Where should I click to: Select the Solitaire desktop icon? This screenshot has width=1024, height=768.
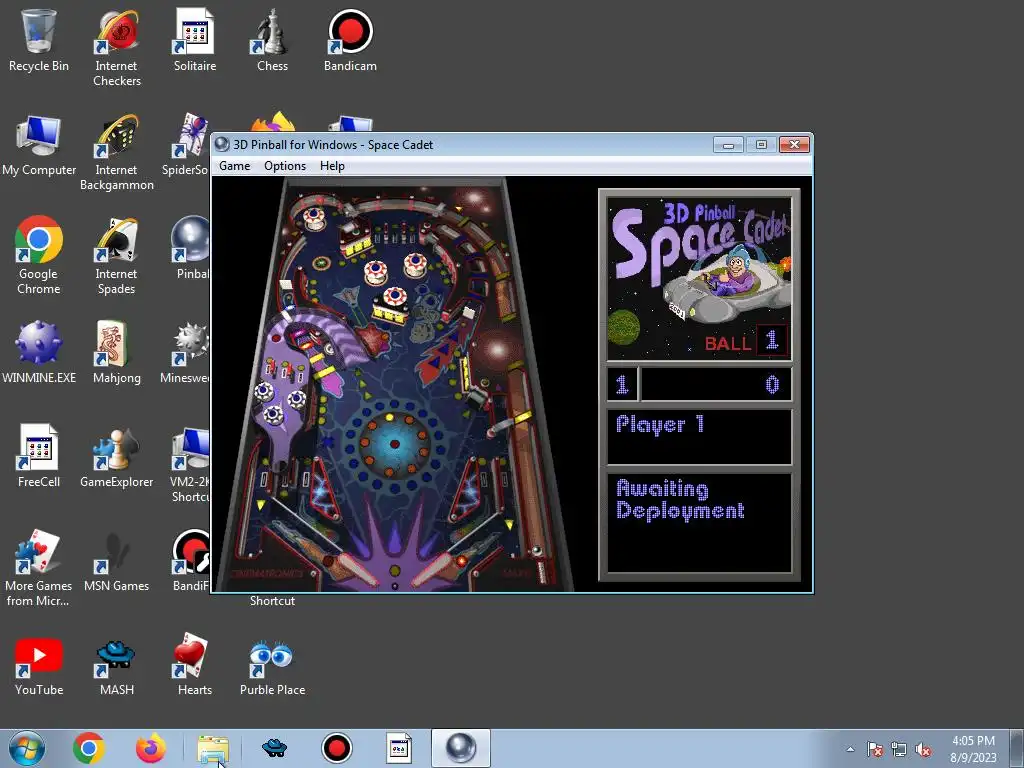point(195,40)
